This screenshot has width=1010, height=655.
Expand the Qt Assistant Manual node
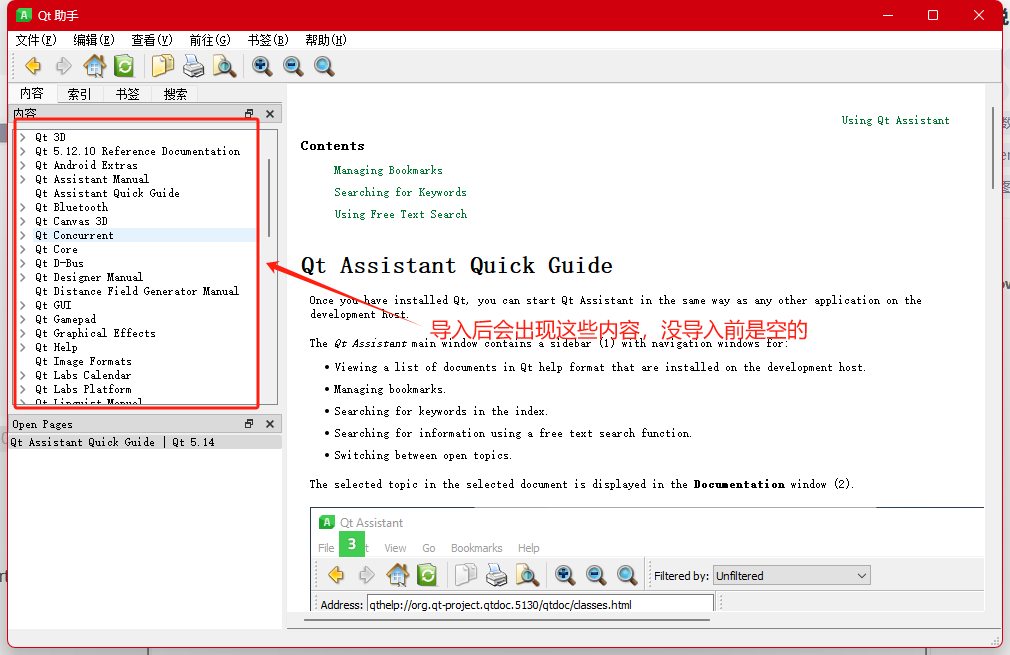[23, 179]
